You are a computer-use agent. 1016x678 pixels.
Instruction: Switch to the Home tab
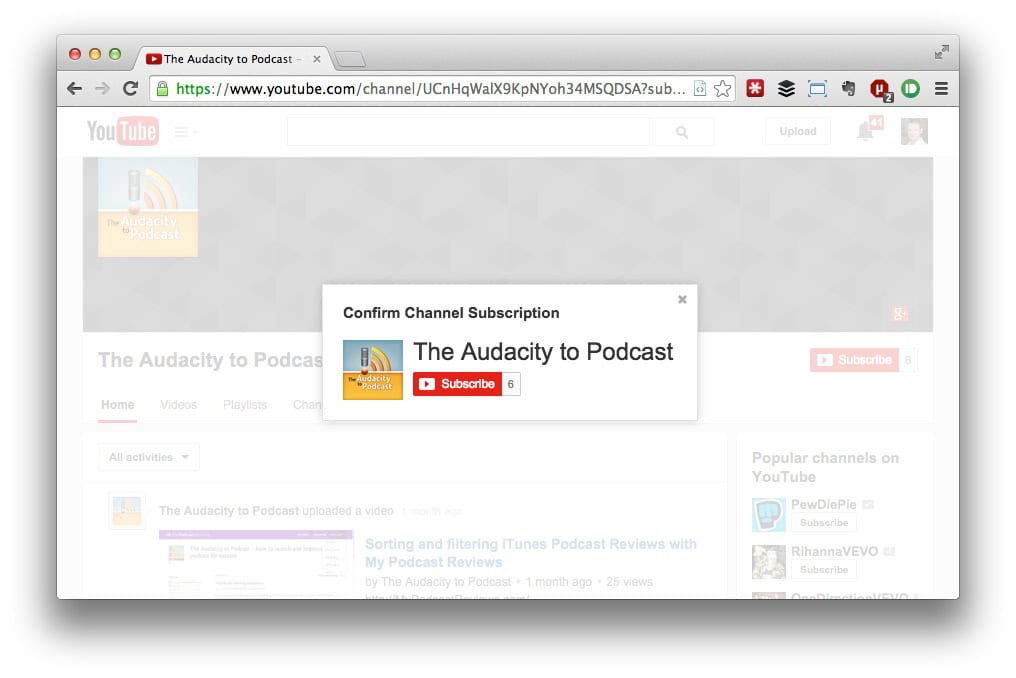coord(117,404)
